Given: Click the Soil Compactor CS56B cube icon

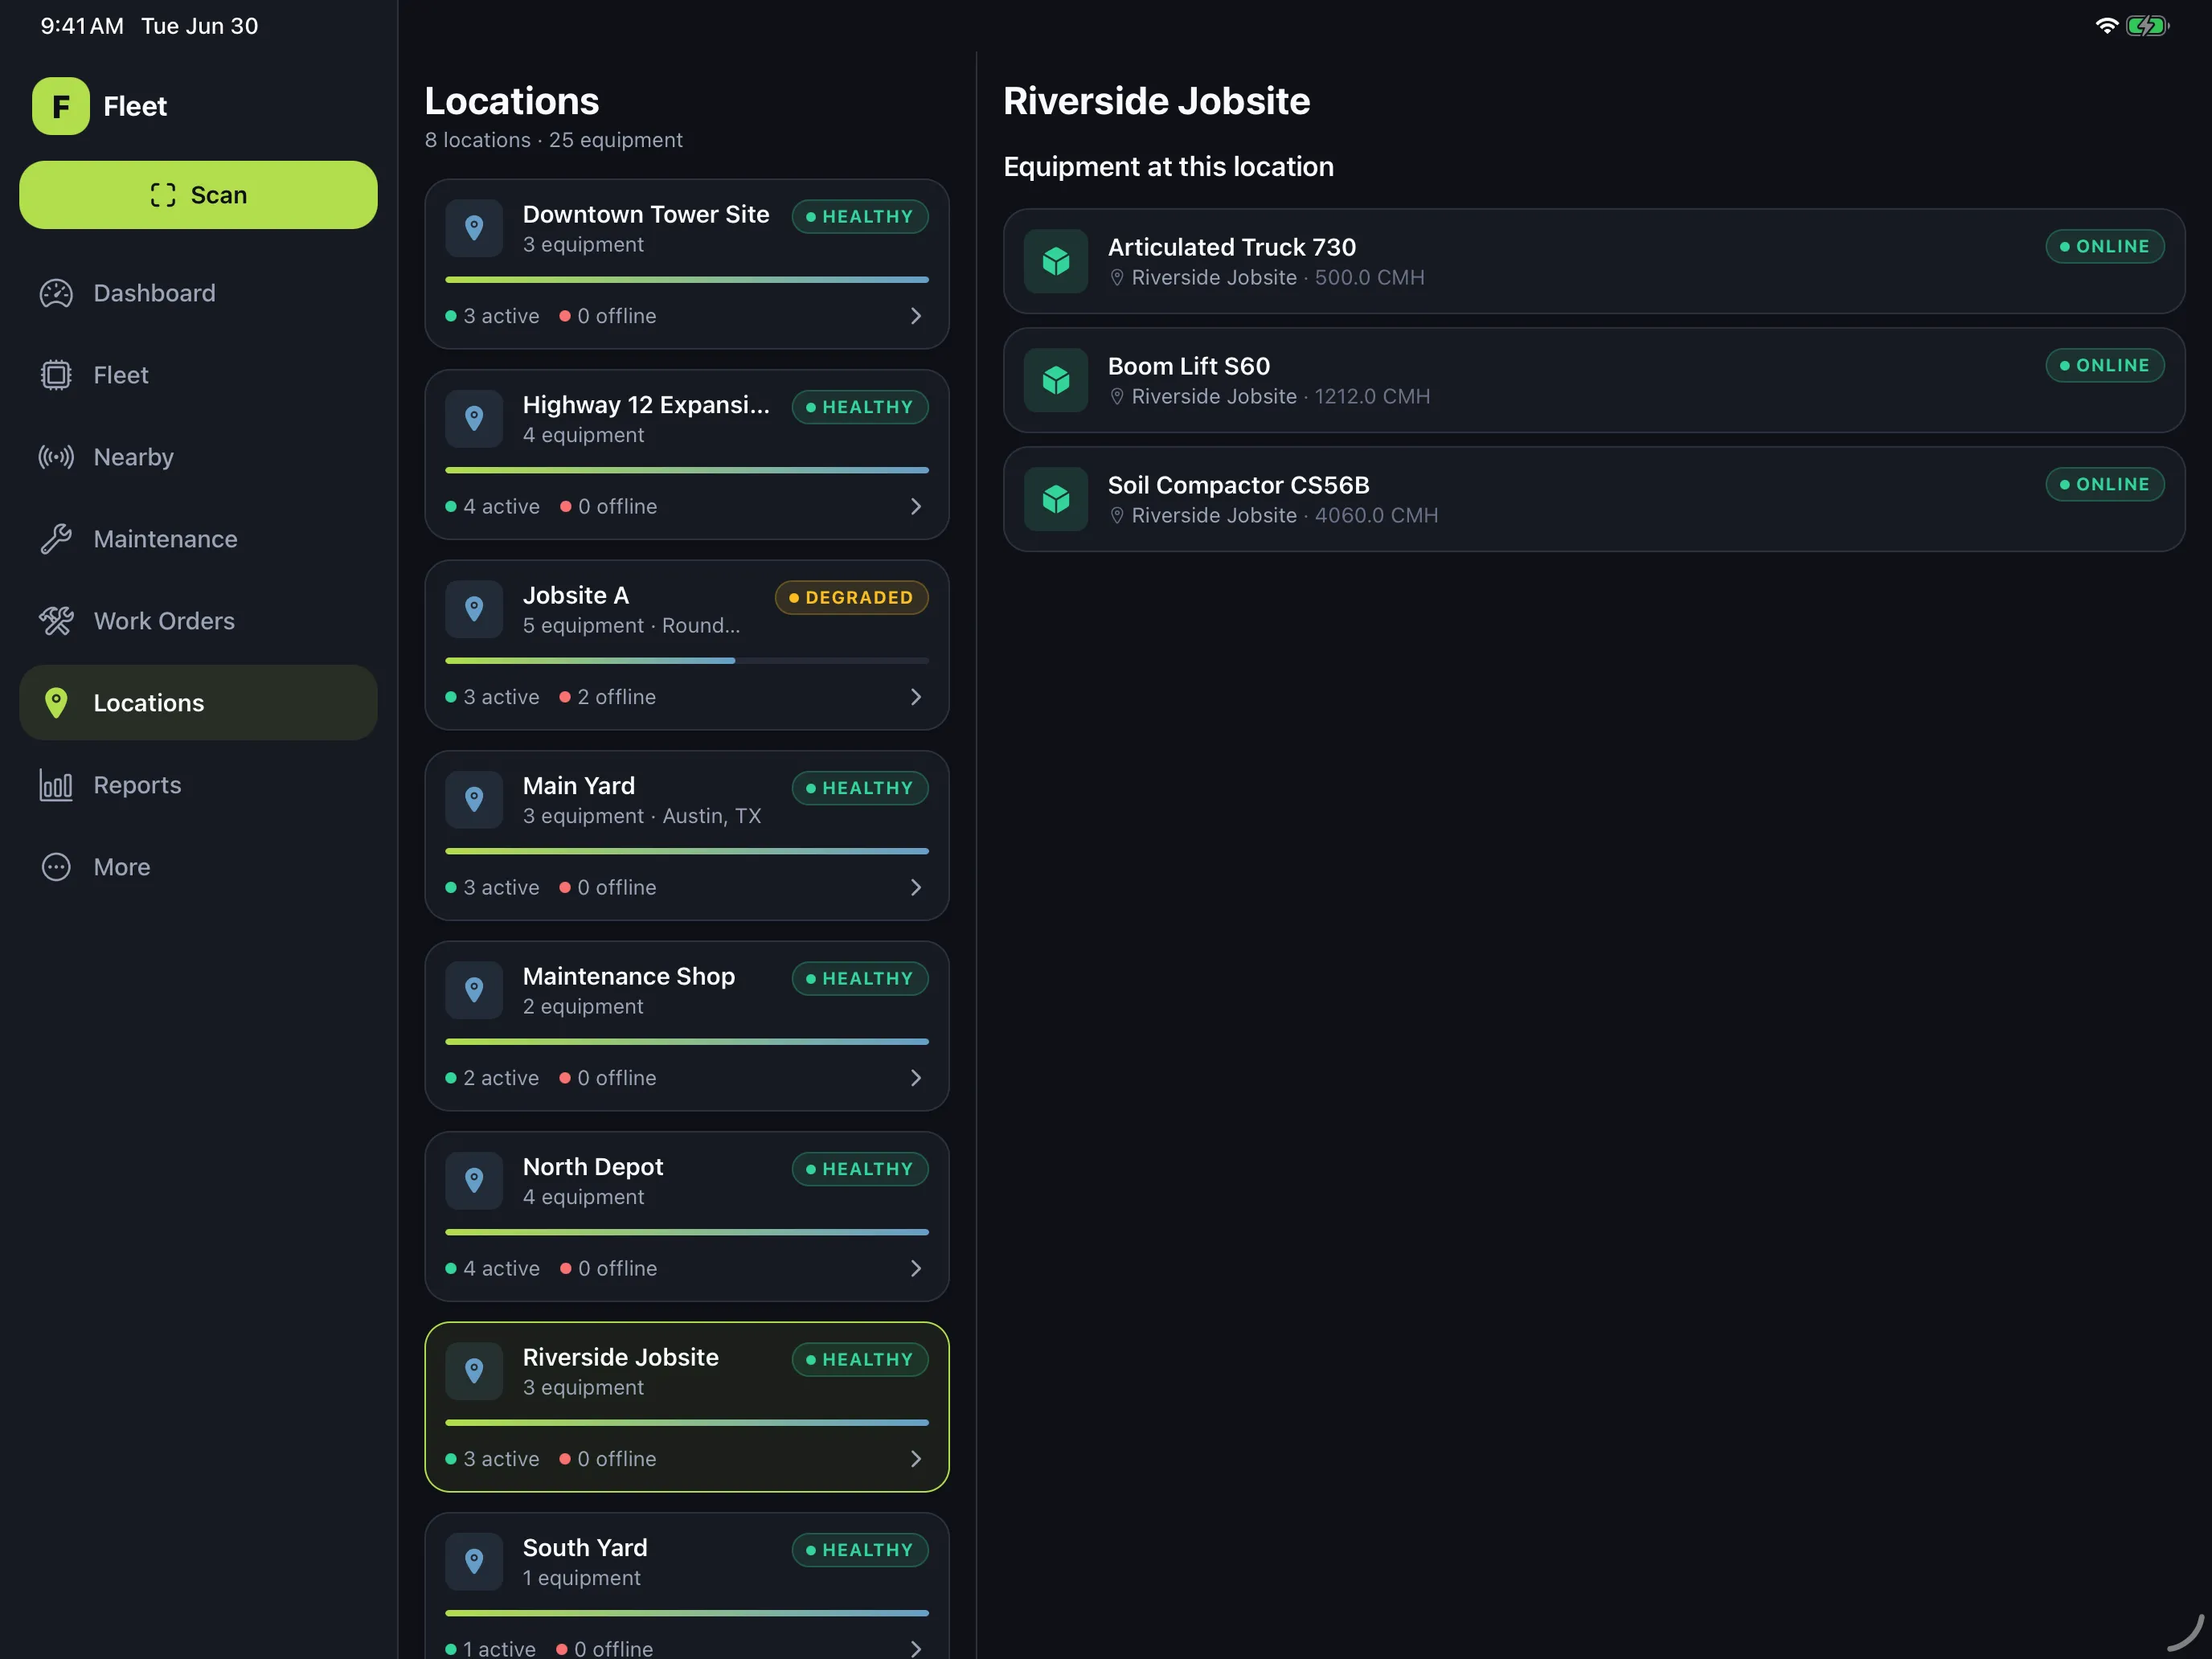Looking at the screenshot, I should coord(1056,499).
